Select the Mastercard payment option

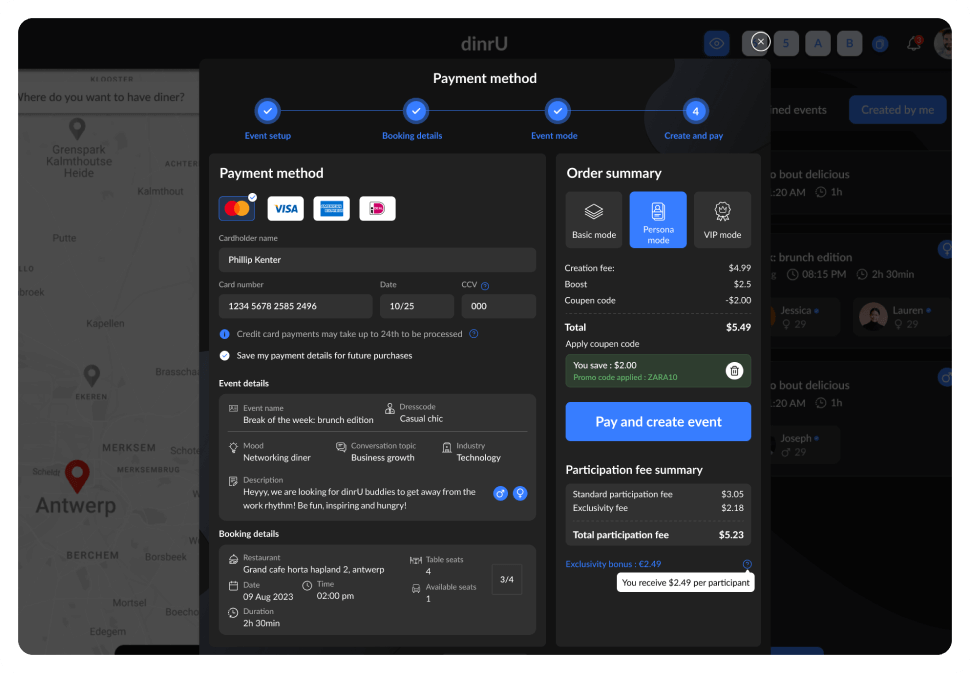(x=237, y=208)
